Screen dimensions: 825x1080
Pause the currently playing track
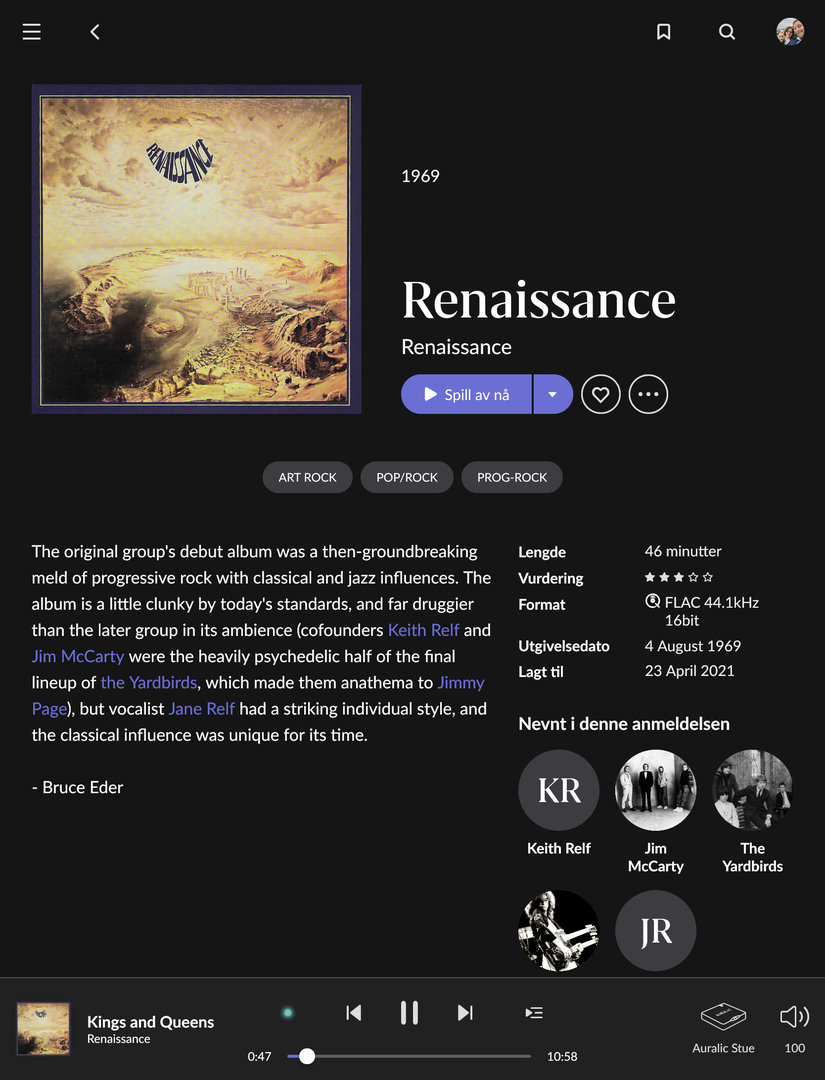click(x=409, y=1012)
